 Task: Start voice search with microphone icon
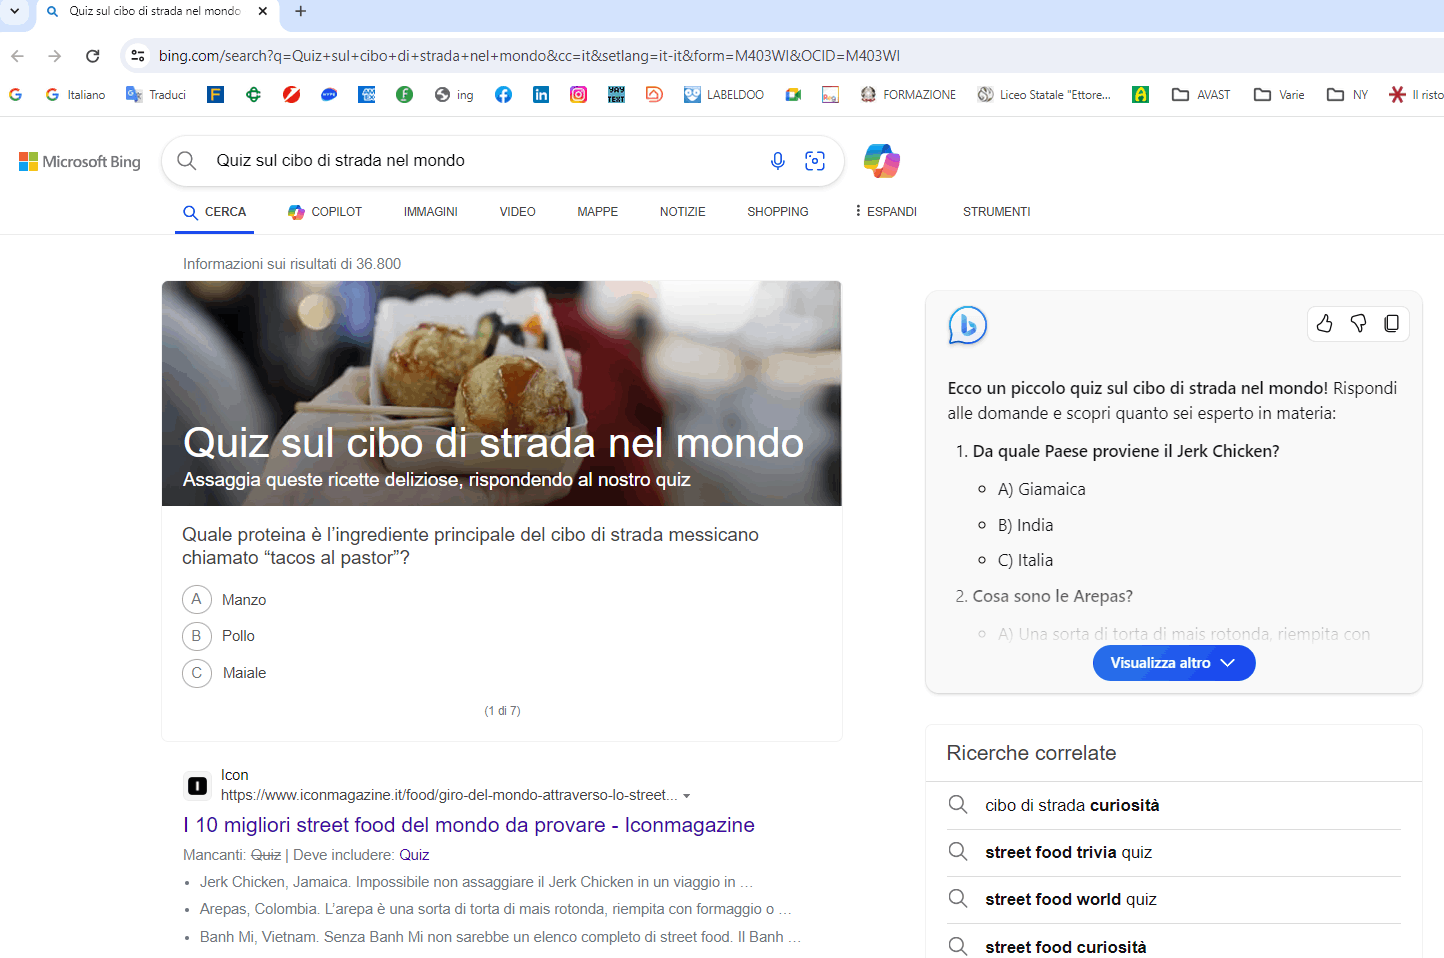tap(778, 161)
